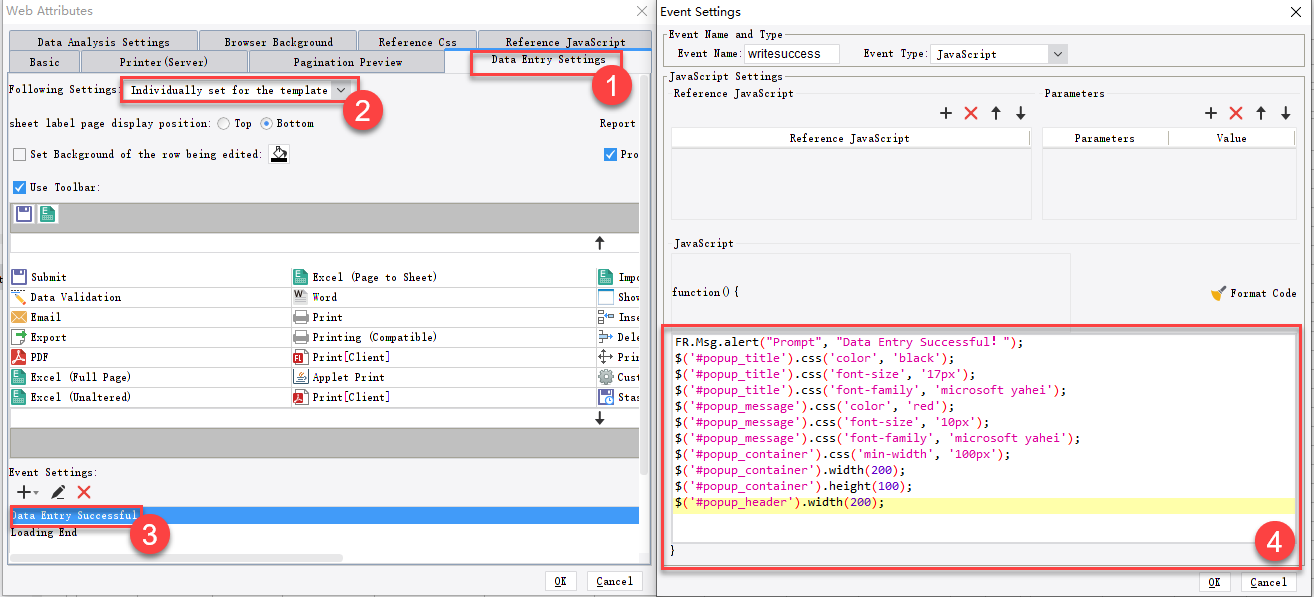The height and width of the screenshot is (597, 1314).
Task: Select the Word export icon
Action: click(x=300, y=296)
